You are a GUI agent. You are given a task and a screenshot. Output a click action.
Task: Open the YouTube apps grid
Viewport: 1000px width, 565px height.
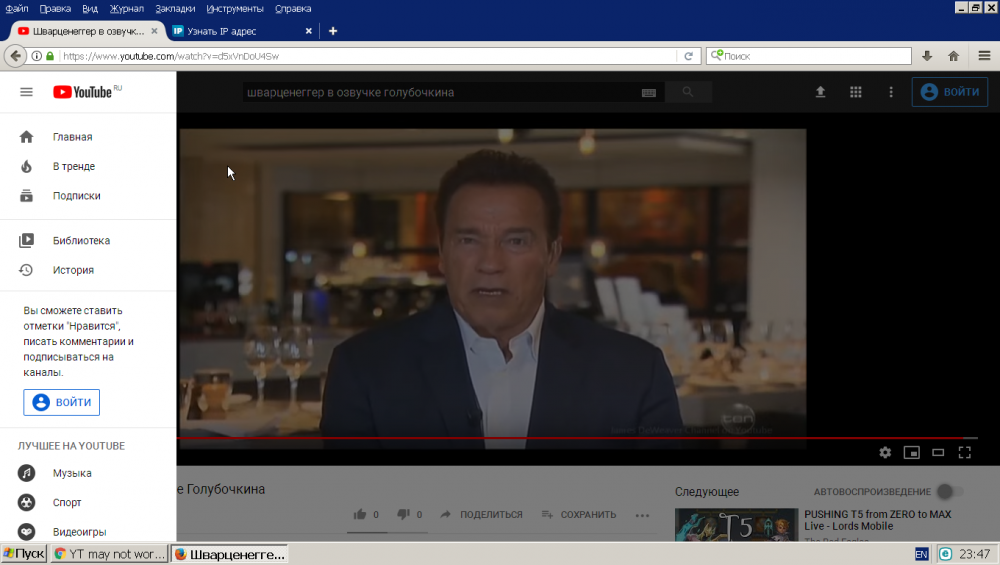856,92
